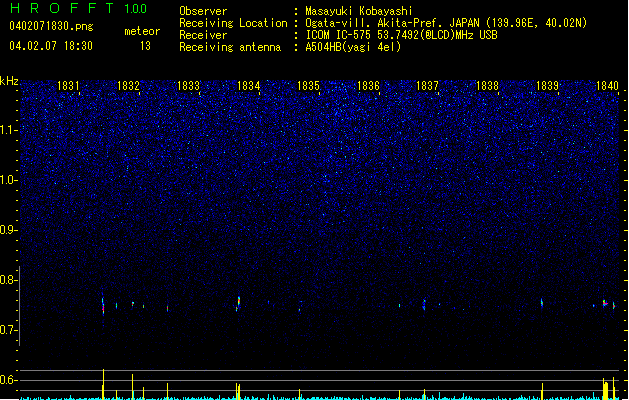The image size is (629, 400).
Task: Select the filename 0402071830.png
Action: tap(51, 26)
